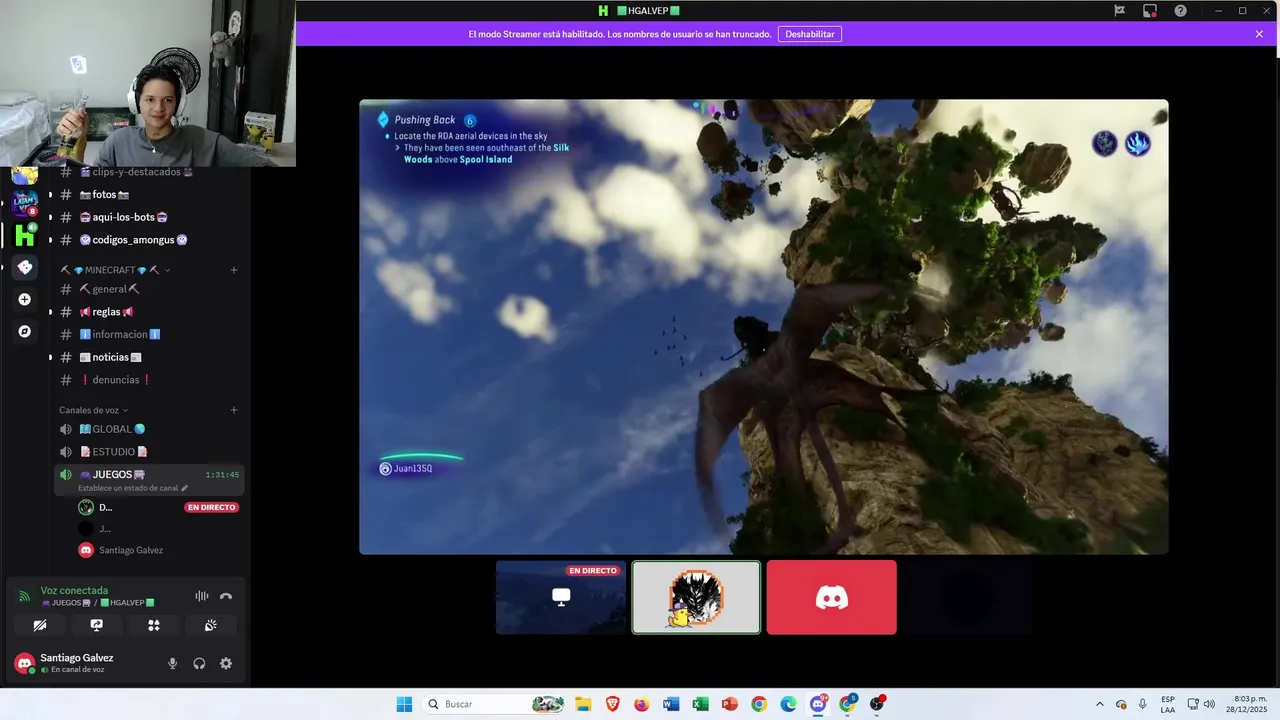This screenshot has width=1280, height=720.
Task: Toggle the camera button in voice panel
Action: [40, 625]
